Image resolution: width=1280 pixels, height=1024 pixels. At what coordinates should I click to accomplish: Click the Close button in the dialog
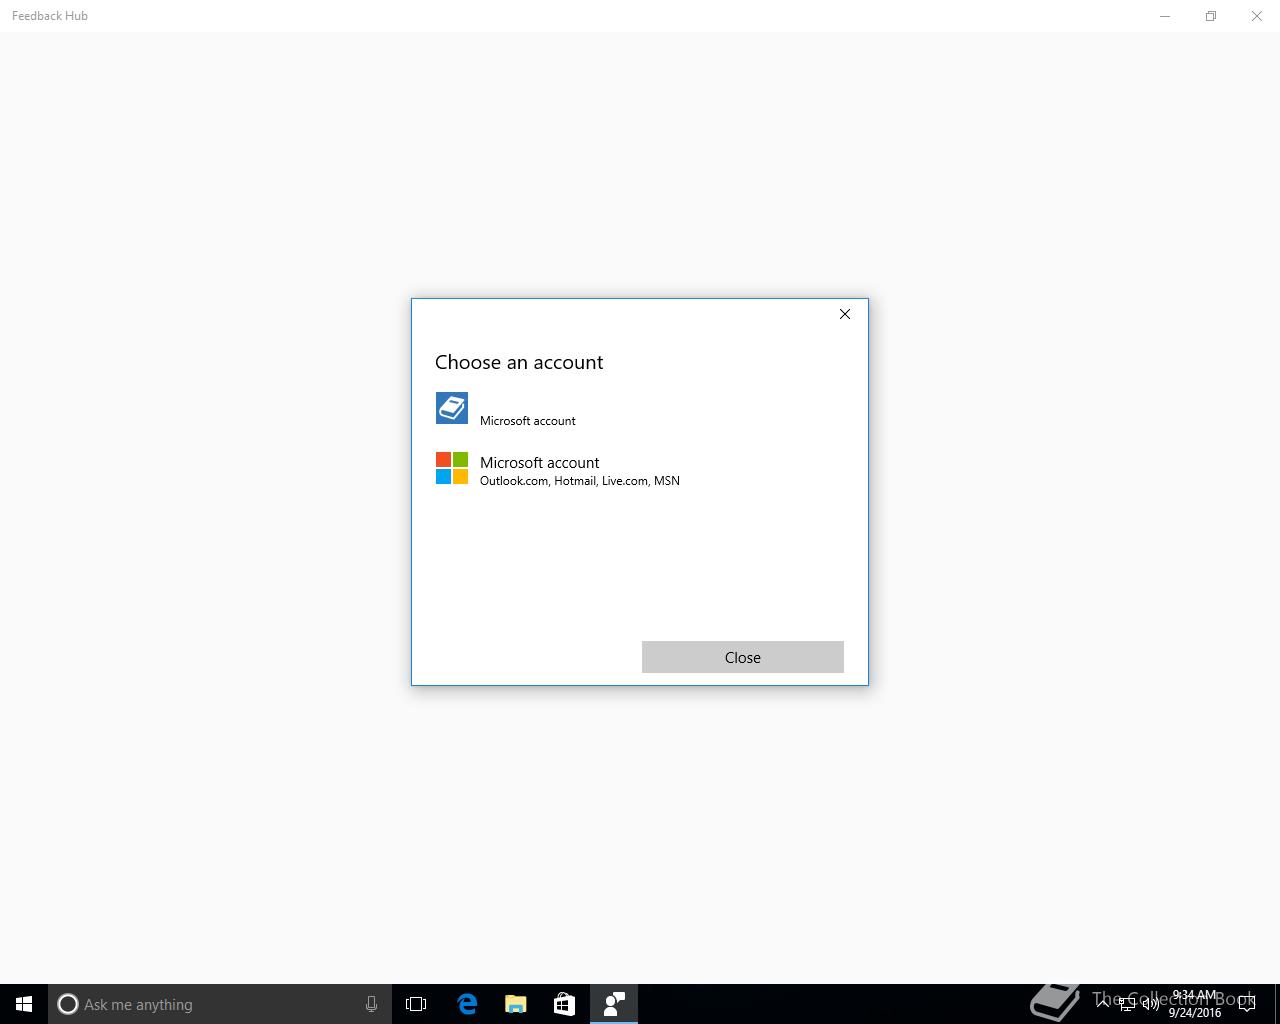click(x=743, y=657)
